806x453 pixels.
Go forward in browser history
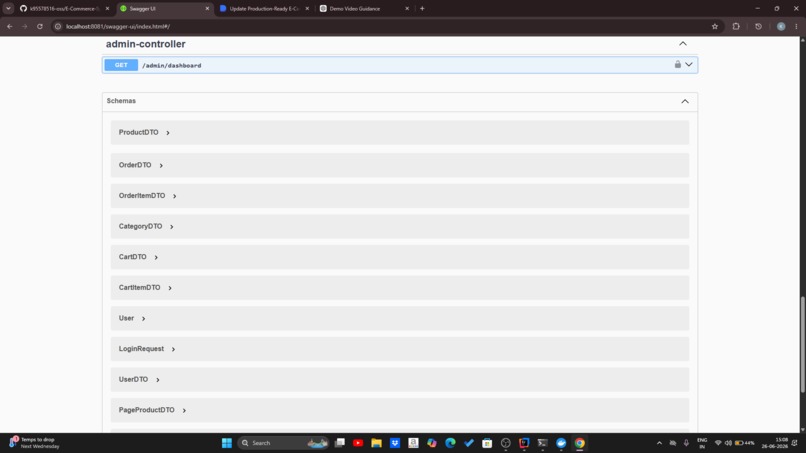point(25,26)
